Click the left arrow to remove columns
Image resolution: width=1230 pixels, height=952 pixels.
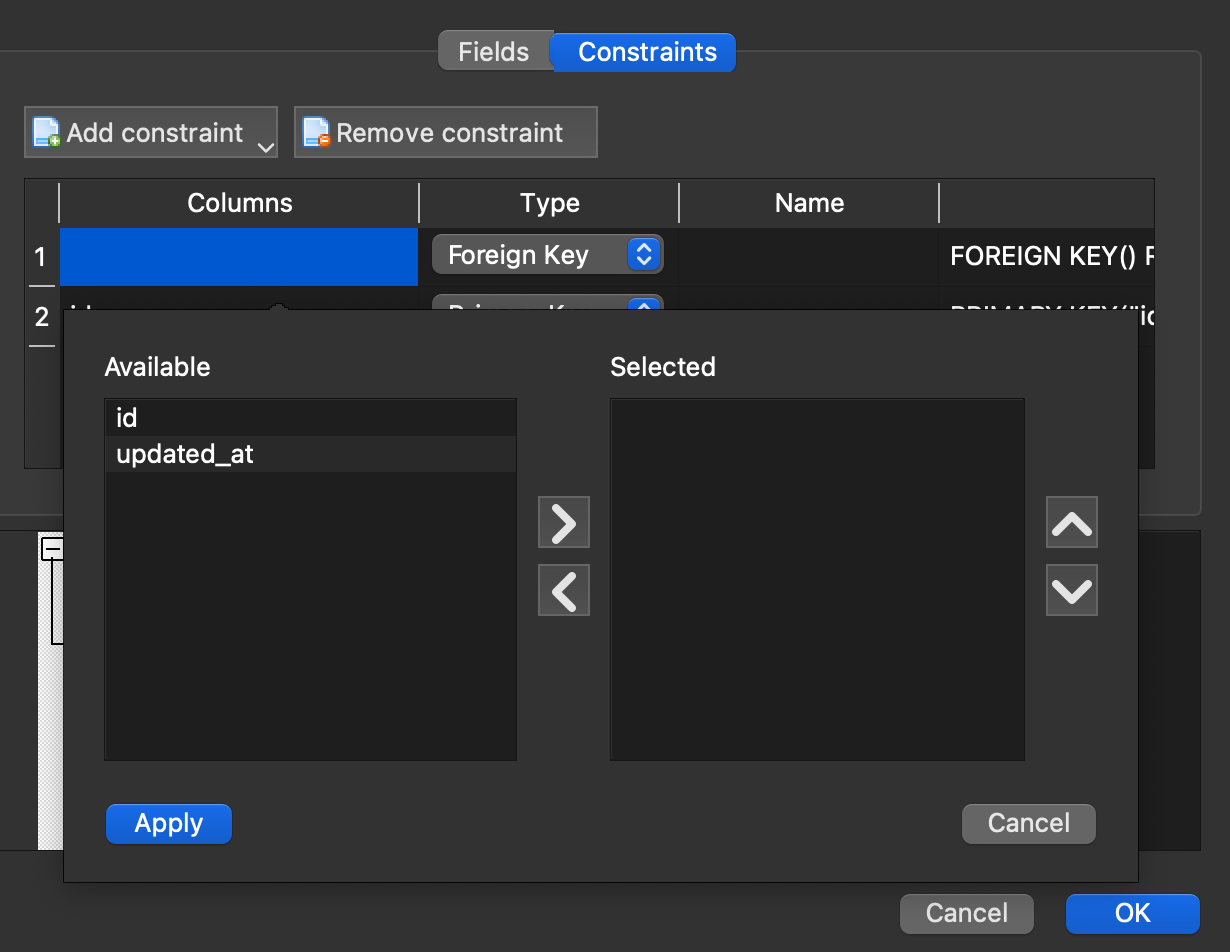coord(563,590)
